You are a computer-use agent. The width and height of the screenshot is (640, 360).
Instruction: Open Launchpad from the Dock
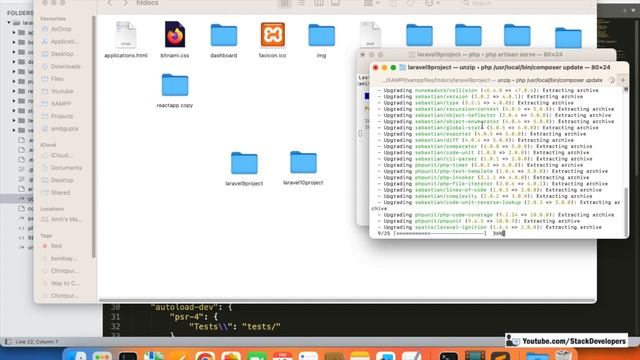click(x=102, y=356)
